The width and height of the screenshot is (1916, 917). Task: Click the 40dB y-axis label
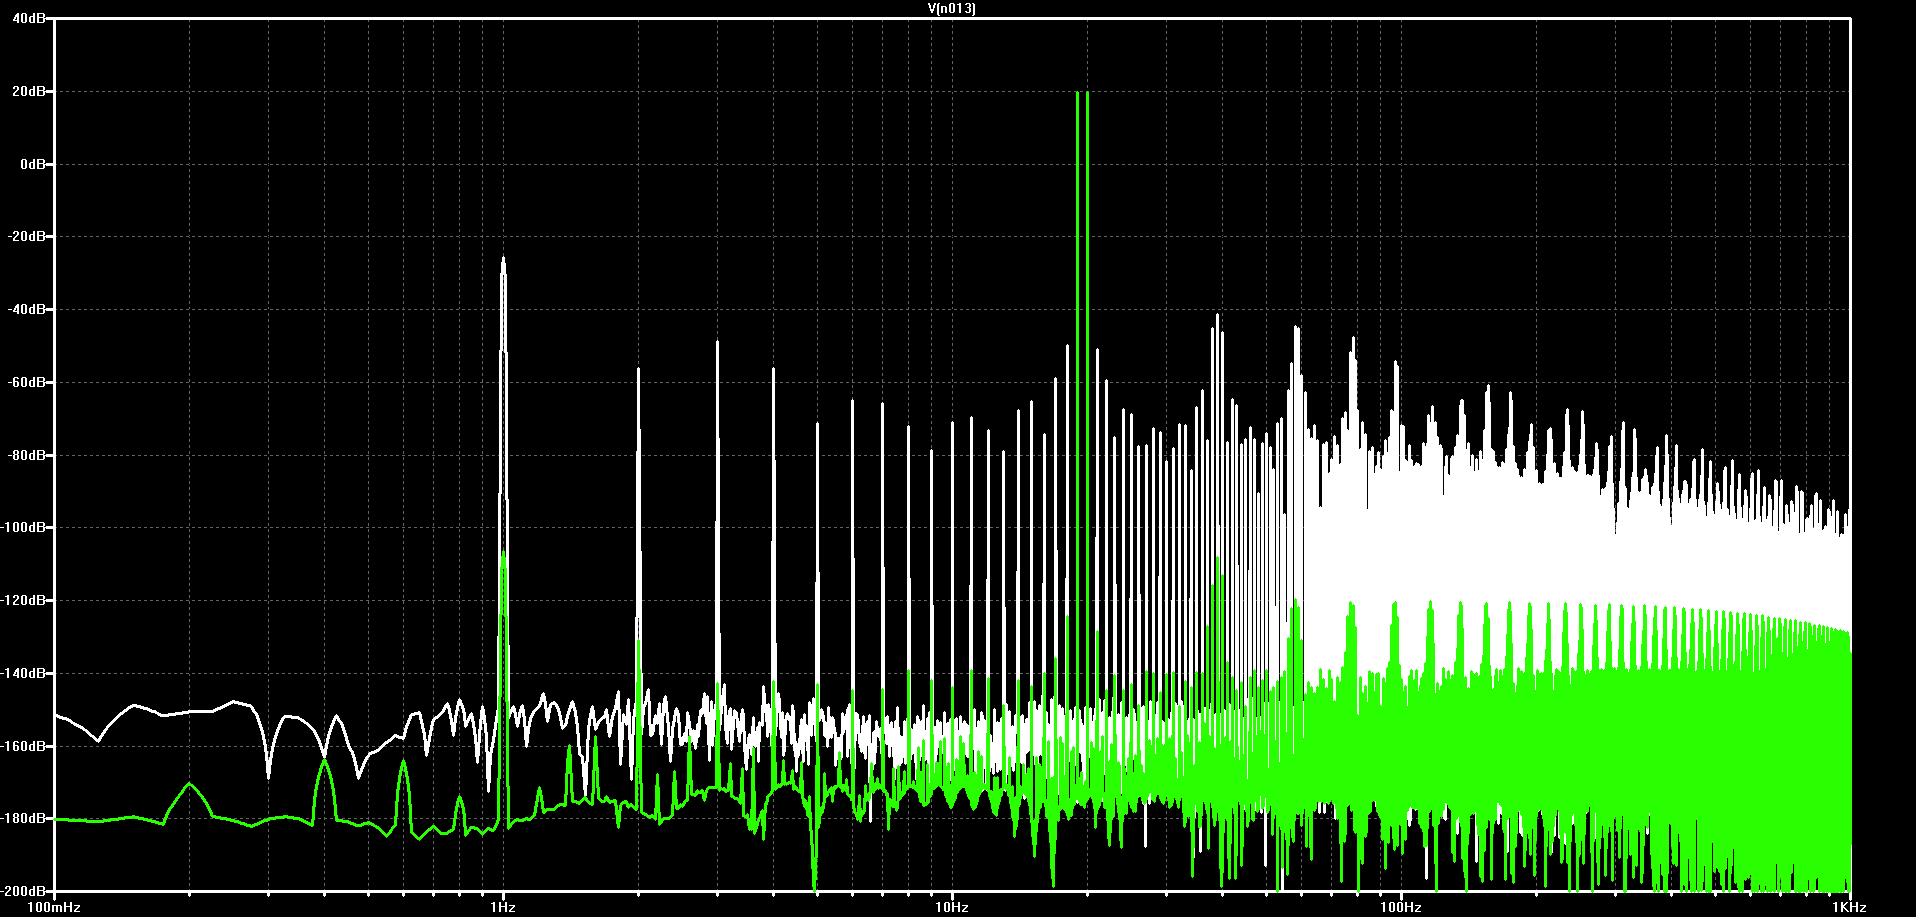pos(30,18)
